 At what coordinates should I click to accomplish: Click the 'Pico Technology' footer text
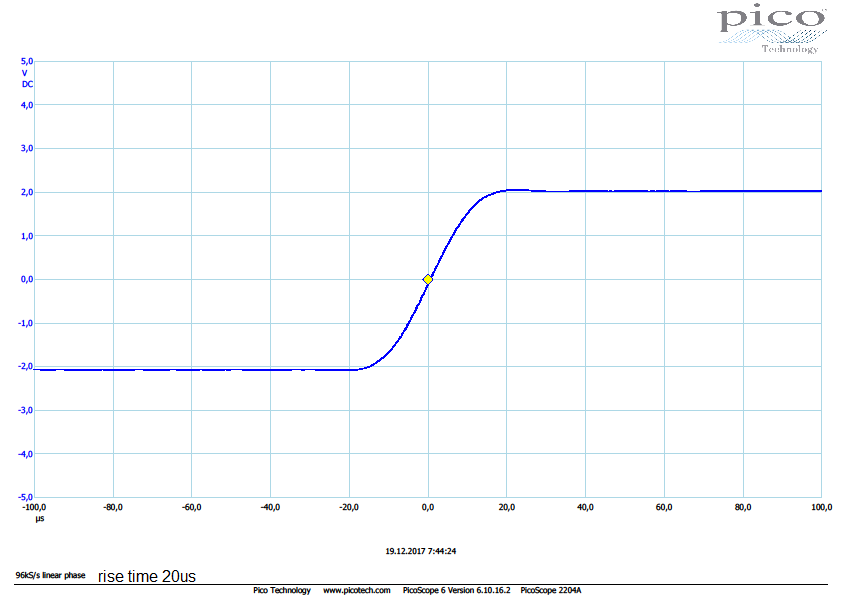[282, 590]
